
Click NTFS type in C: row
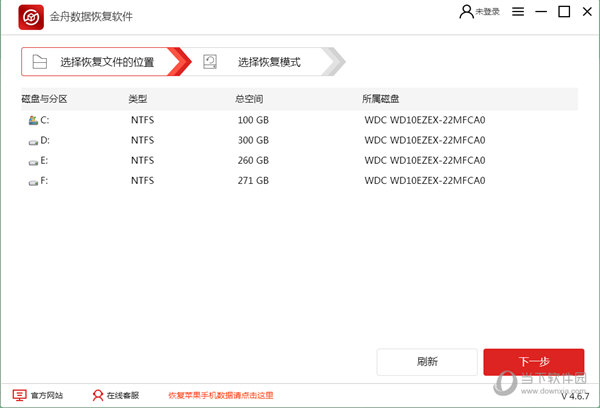click(142, 120)
